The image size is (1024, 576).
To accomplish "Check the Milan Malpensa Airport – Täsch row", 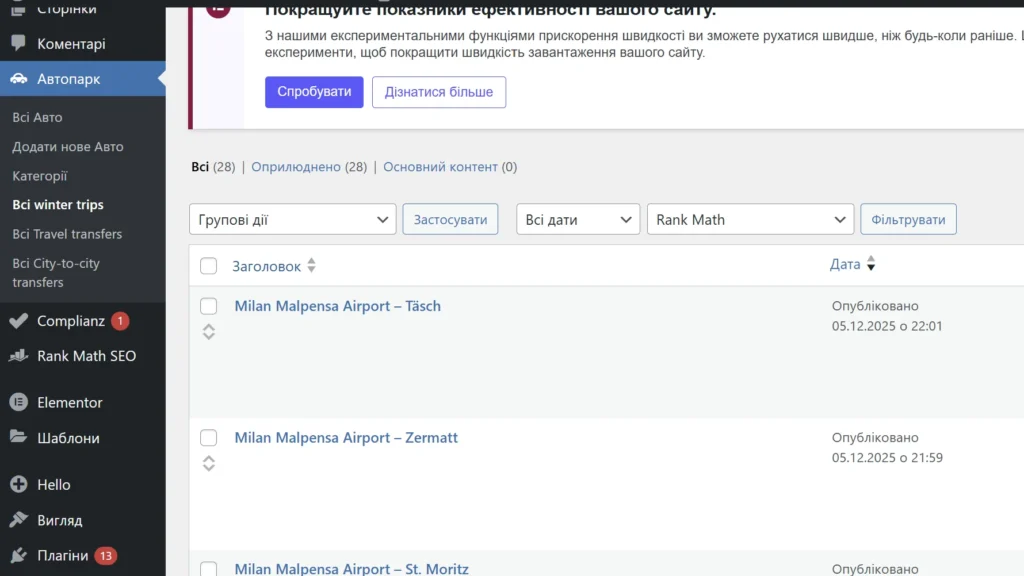I will point(208,306).
